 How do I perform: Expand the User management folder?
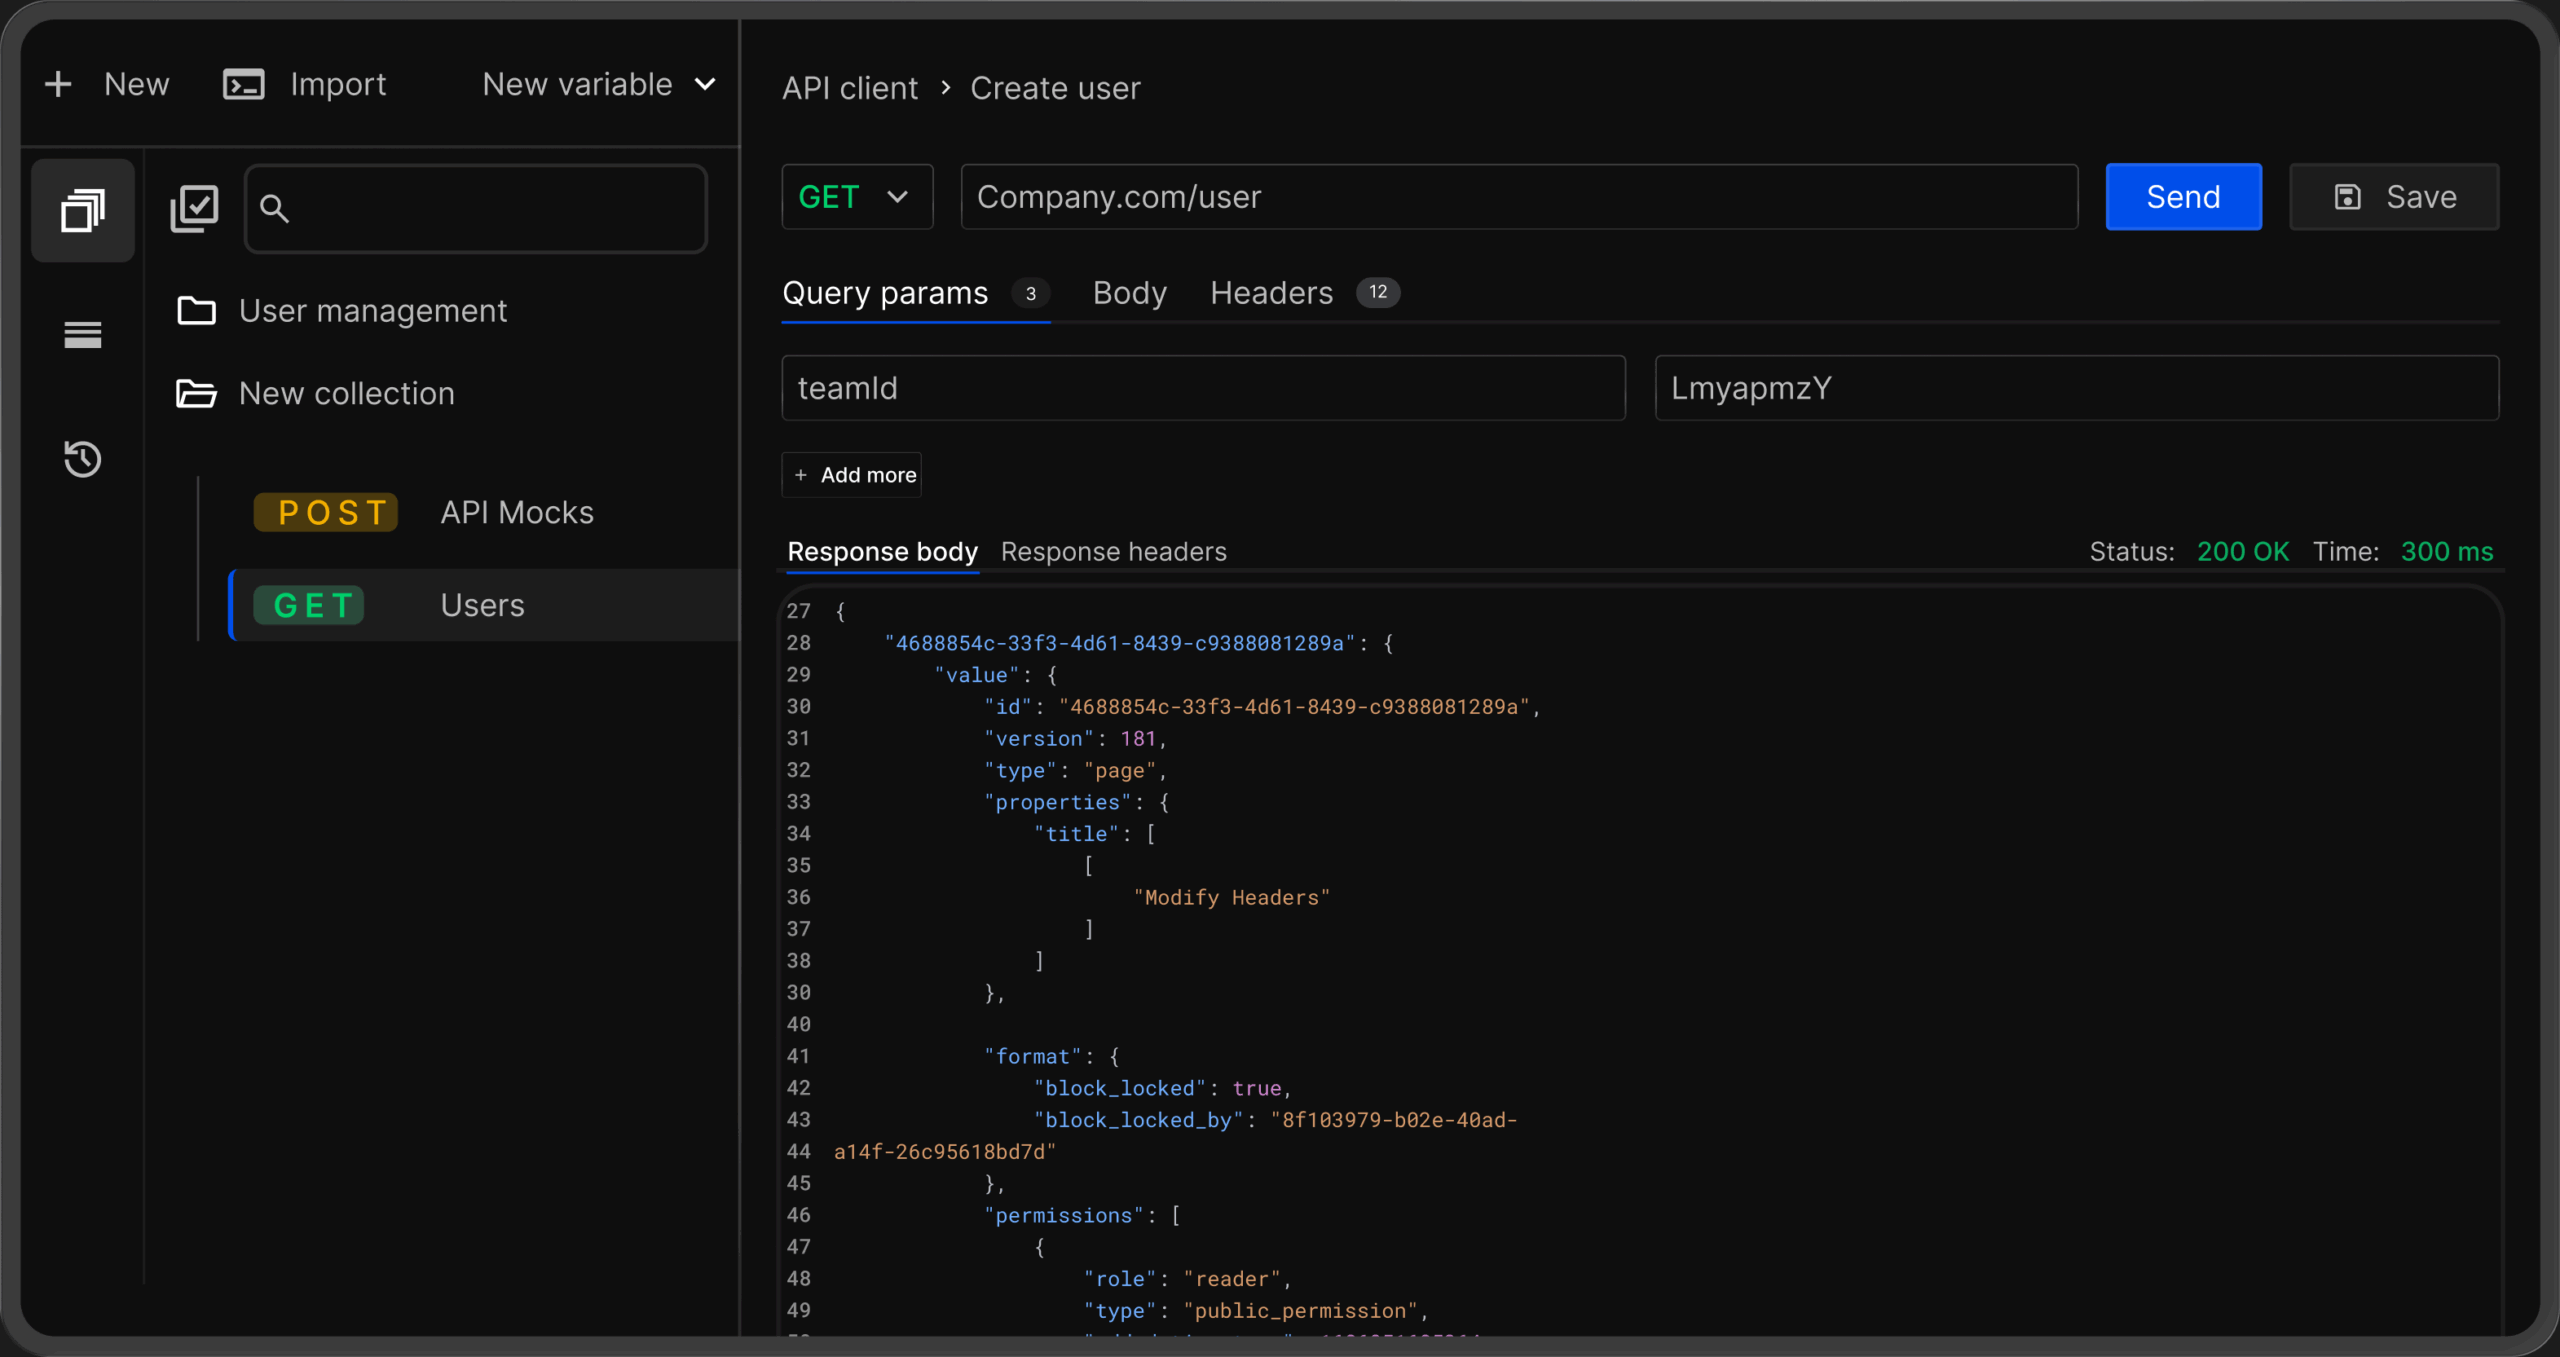342,311
